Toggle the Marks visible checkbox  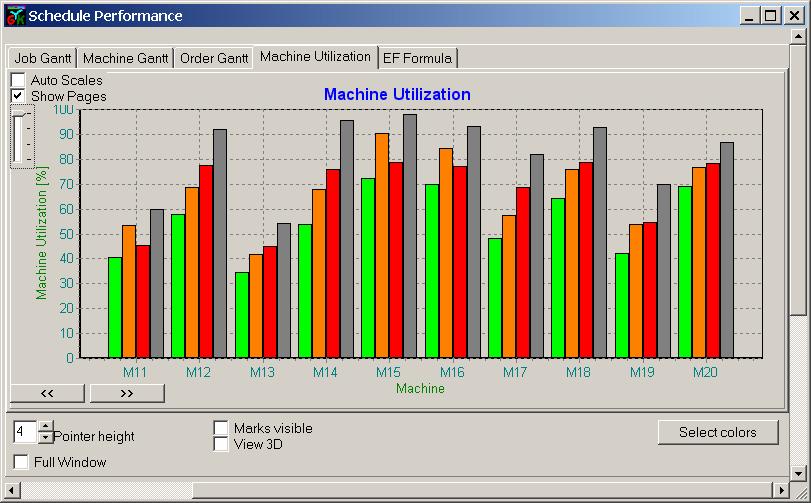coord(221,428)
